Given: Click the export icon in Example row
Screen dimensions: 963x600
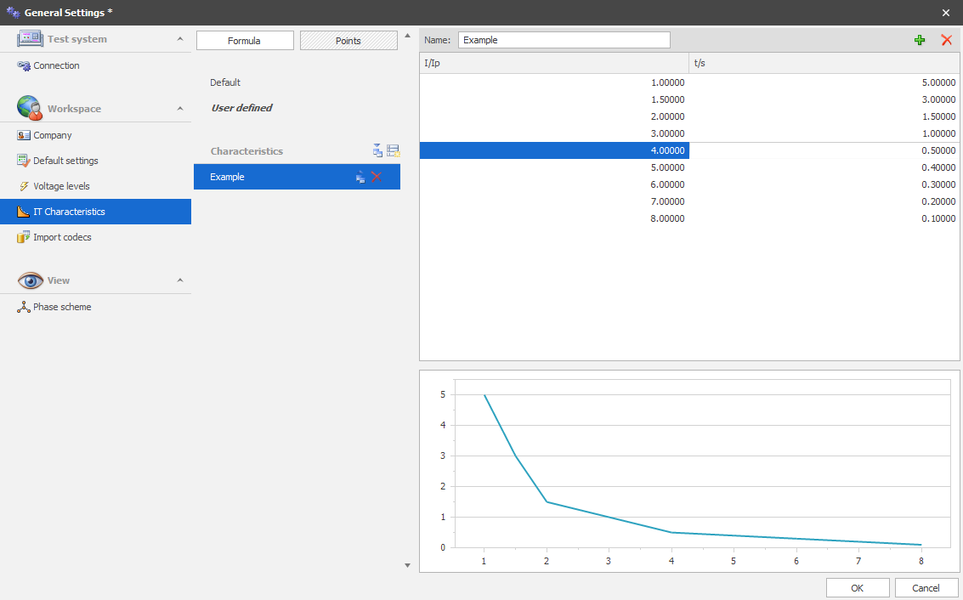Looking at the screenshot, I should point(361,177).
